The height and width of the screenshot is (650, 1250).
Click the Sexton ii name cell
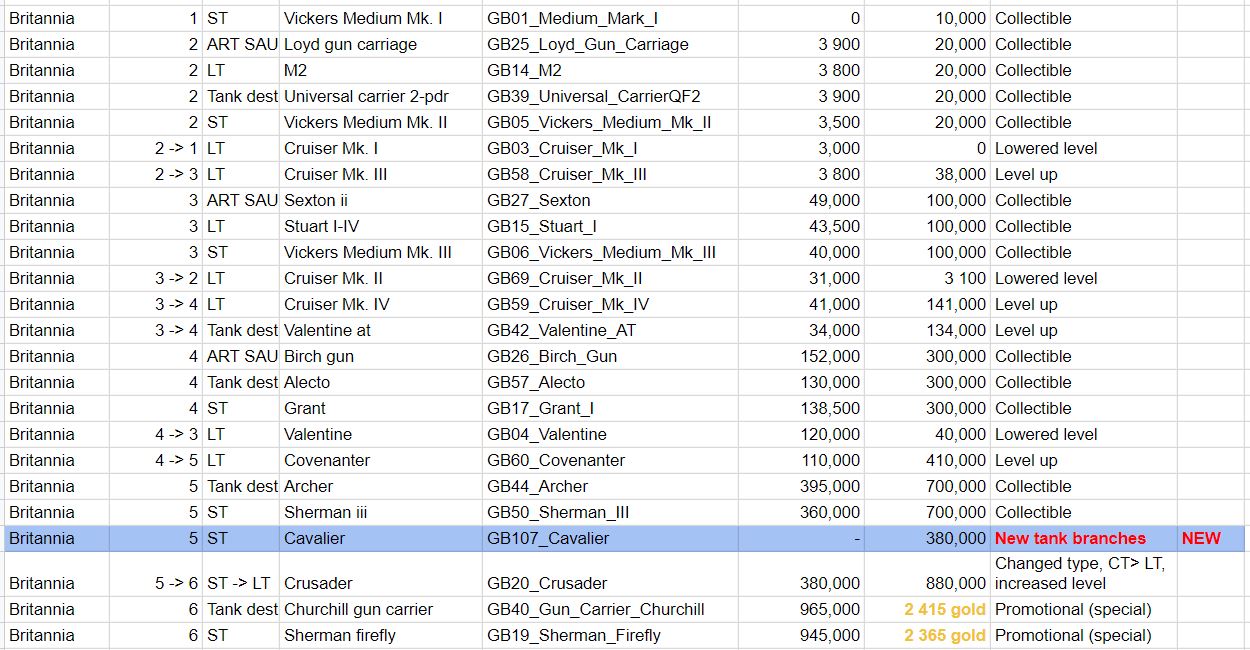click(x=380, y=200)
